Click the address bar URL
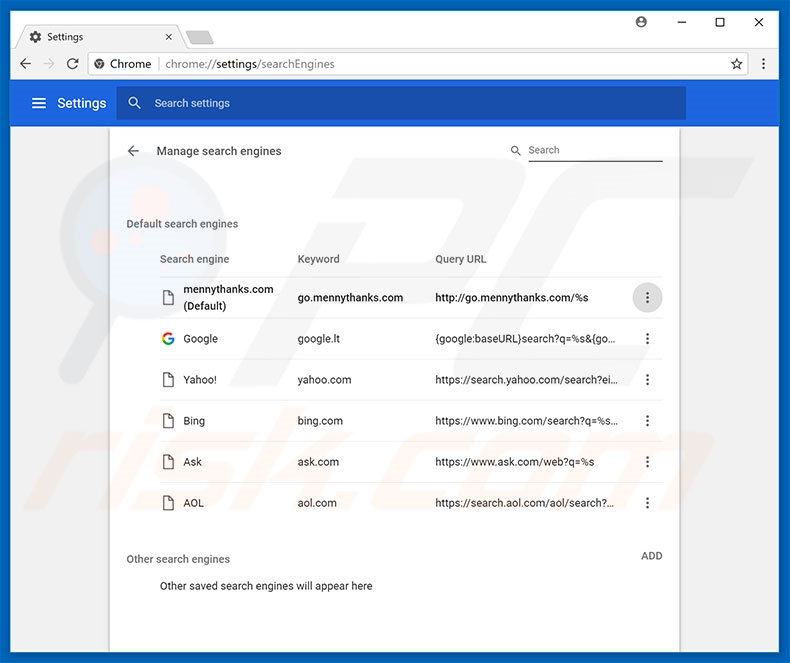 tap(400, 64)
